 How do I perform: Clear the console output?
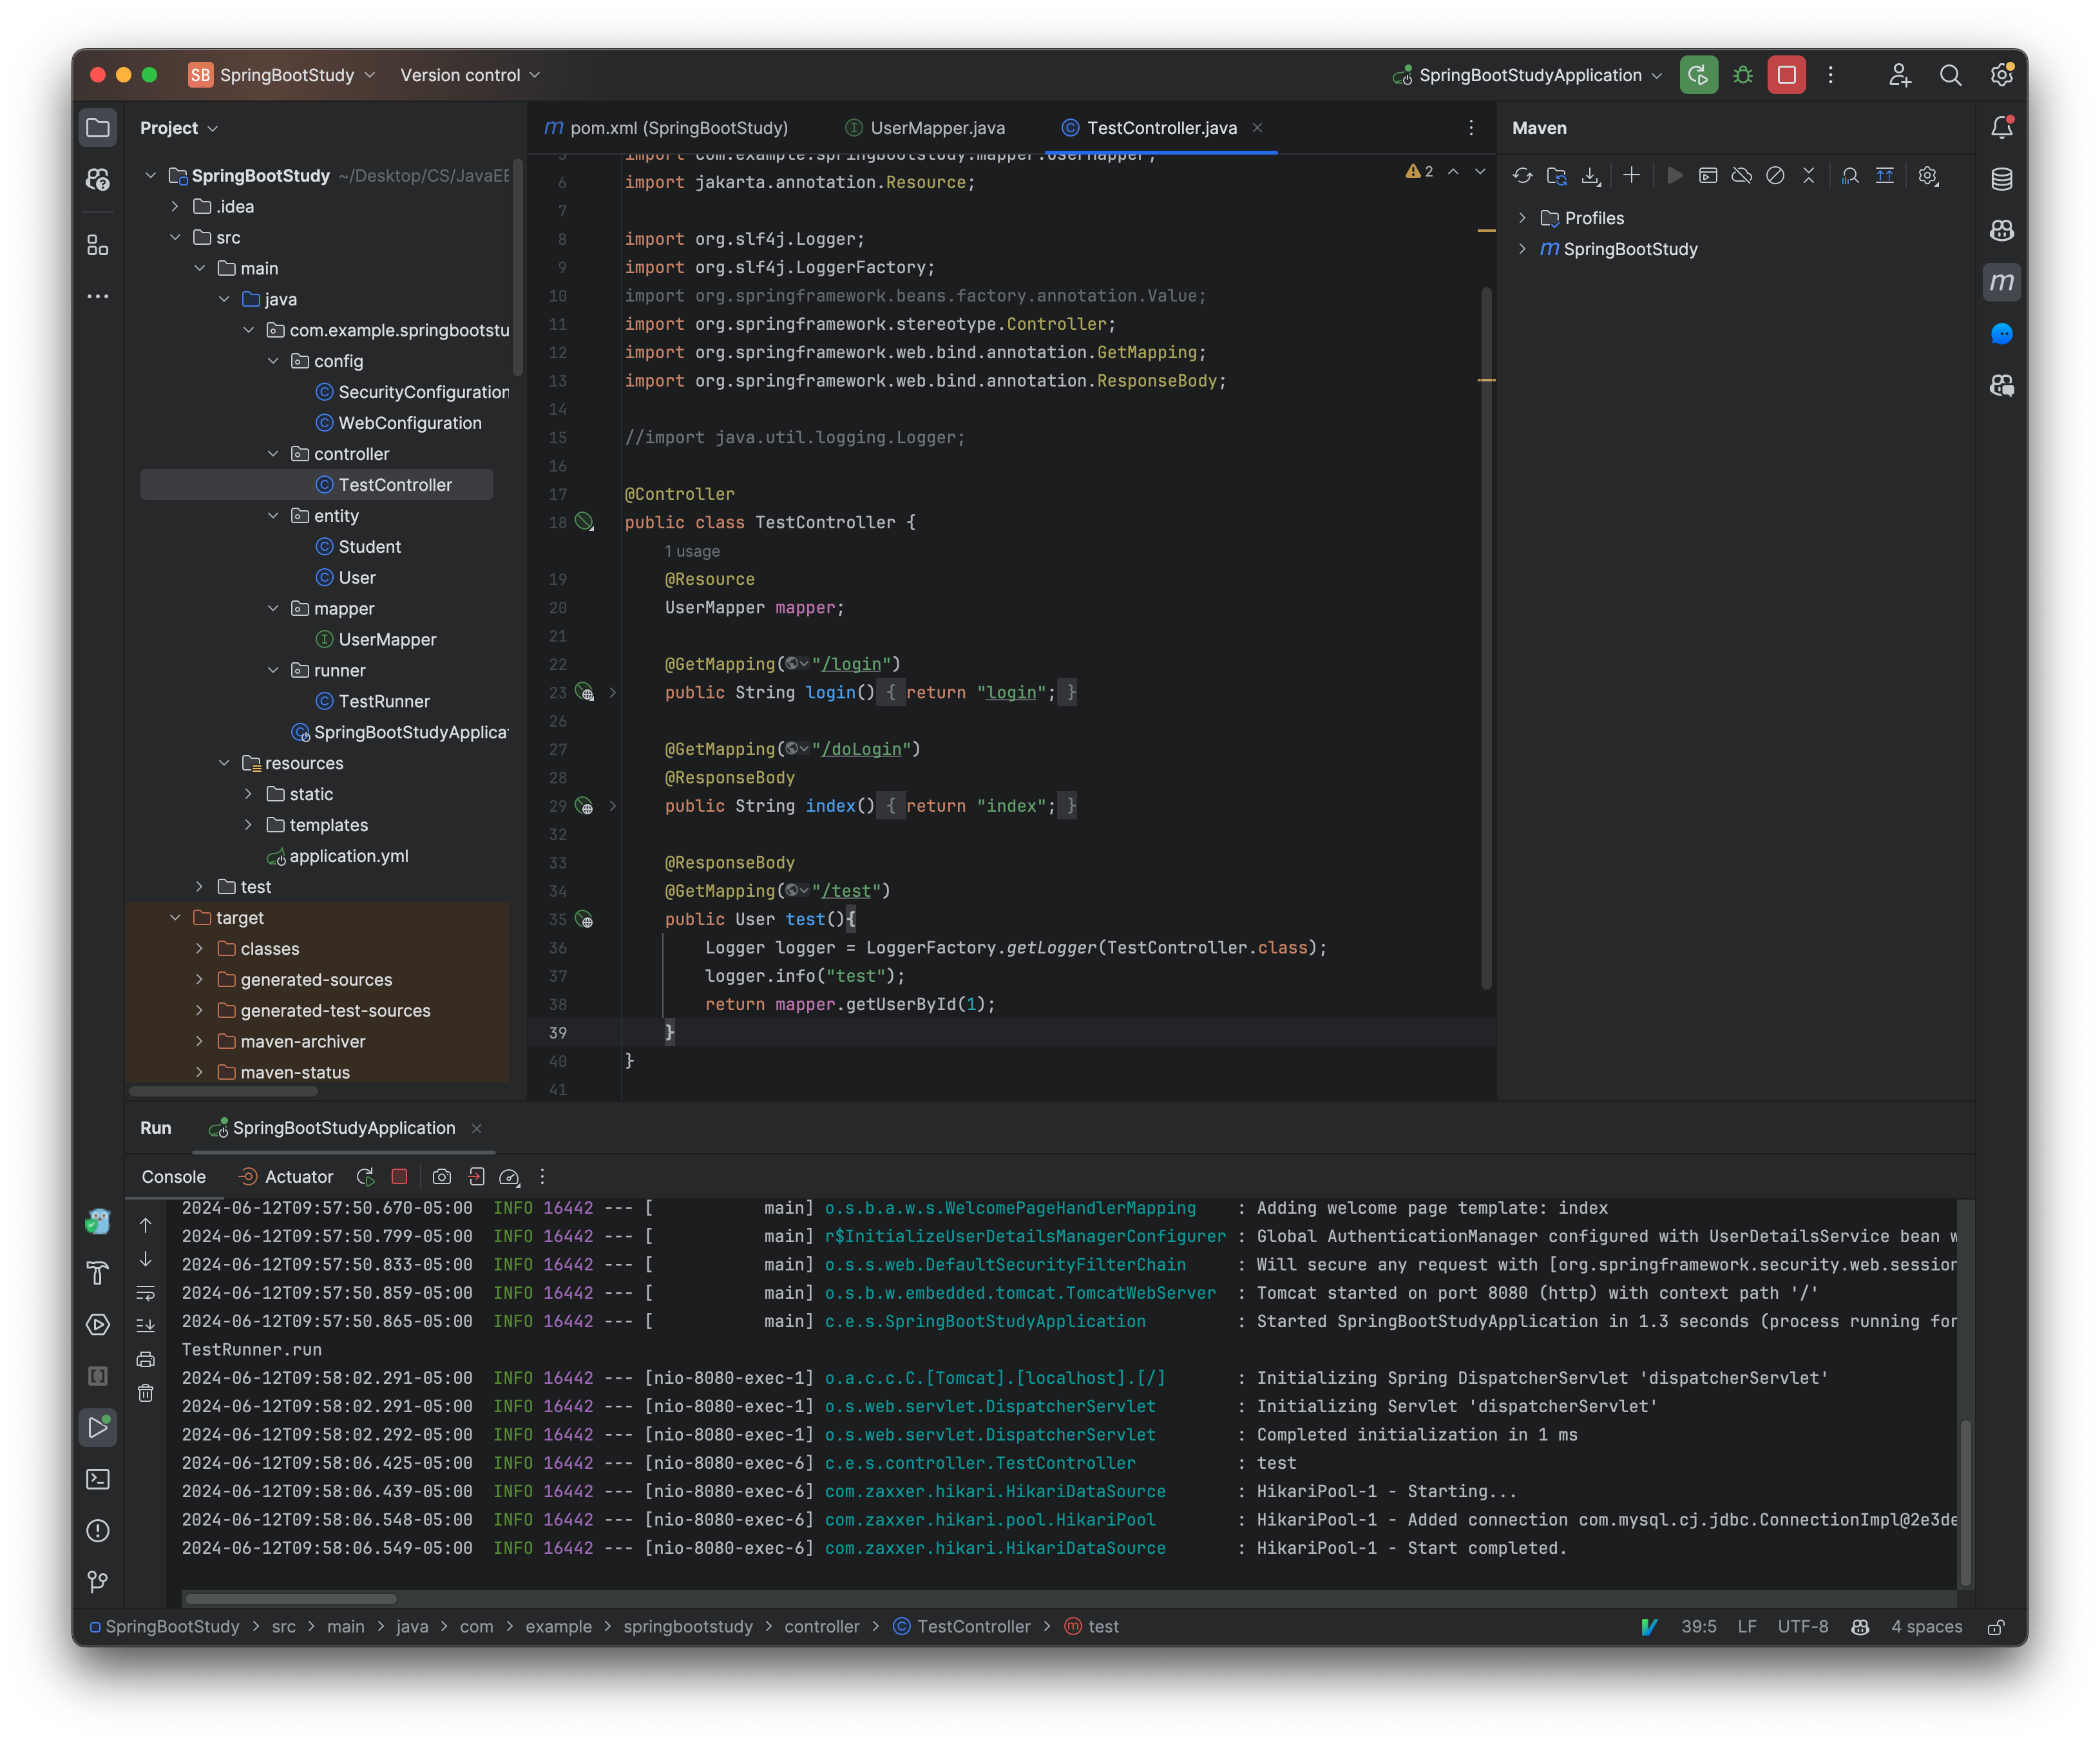[147, 1393]
